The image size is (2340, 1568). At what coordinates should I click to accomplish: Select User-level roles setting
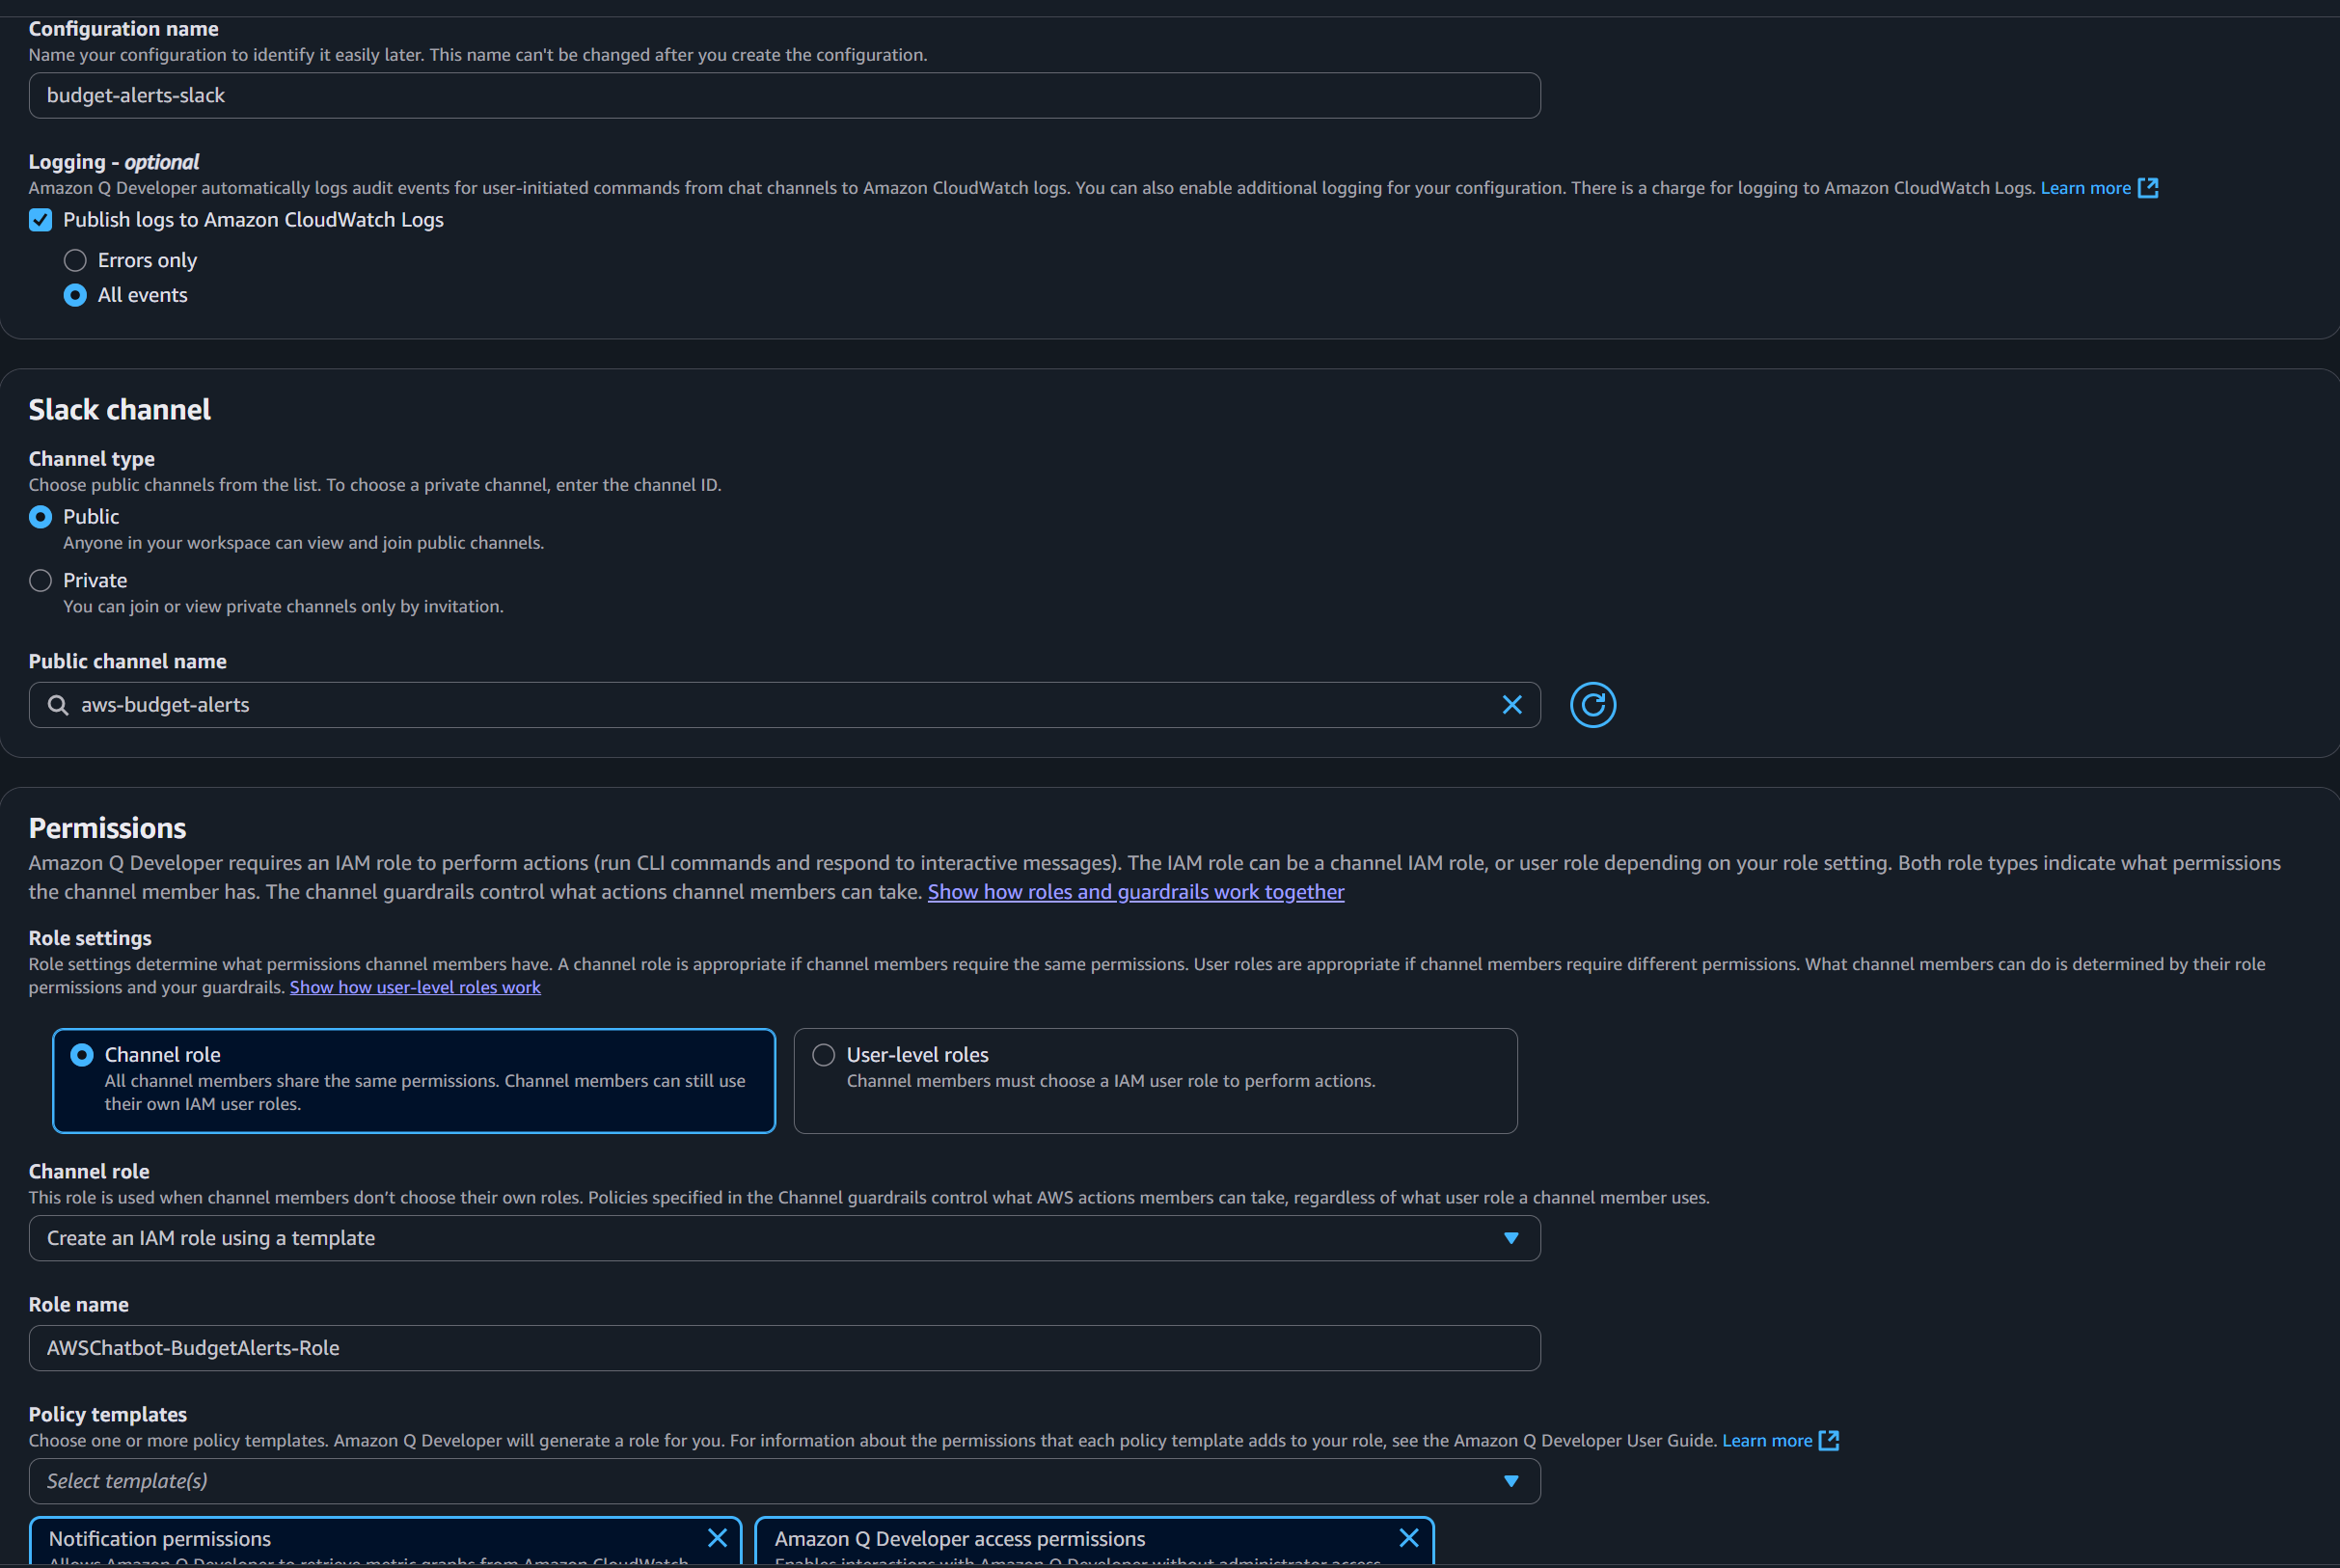point(823,1055)
